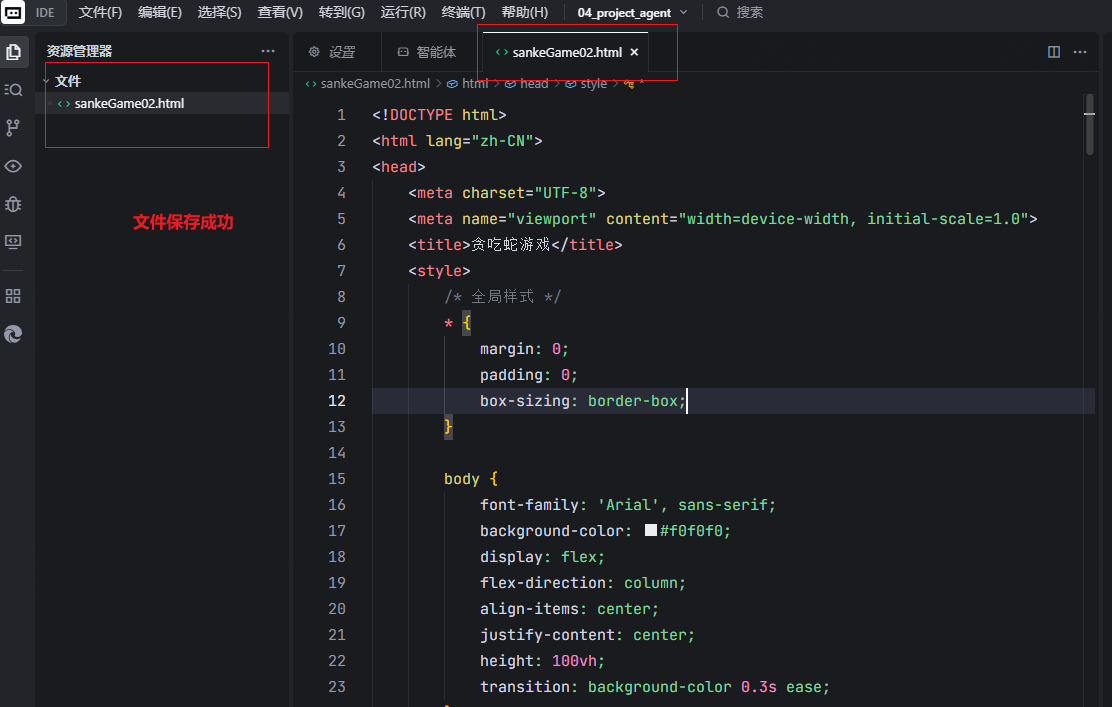
Task: Open the 编辑(E) menu
Action: pos(160,12)
